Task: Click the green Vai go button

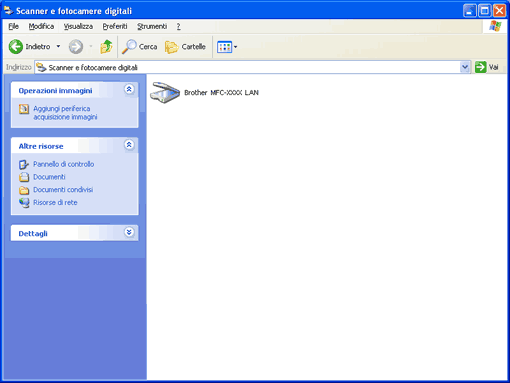Action: click(487, 67)
